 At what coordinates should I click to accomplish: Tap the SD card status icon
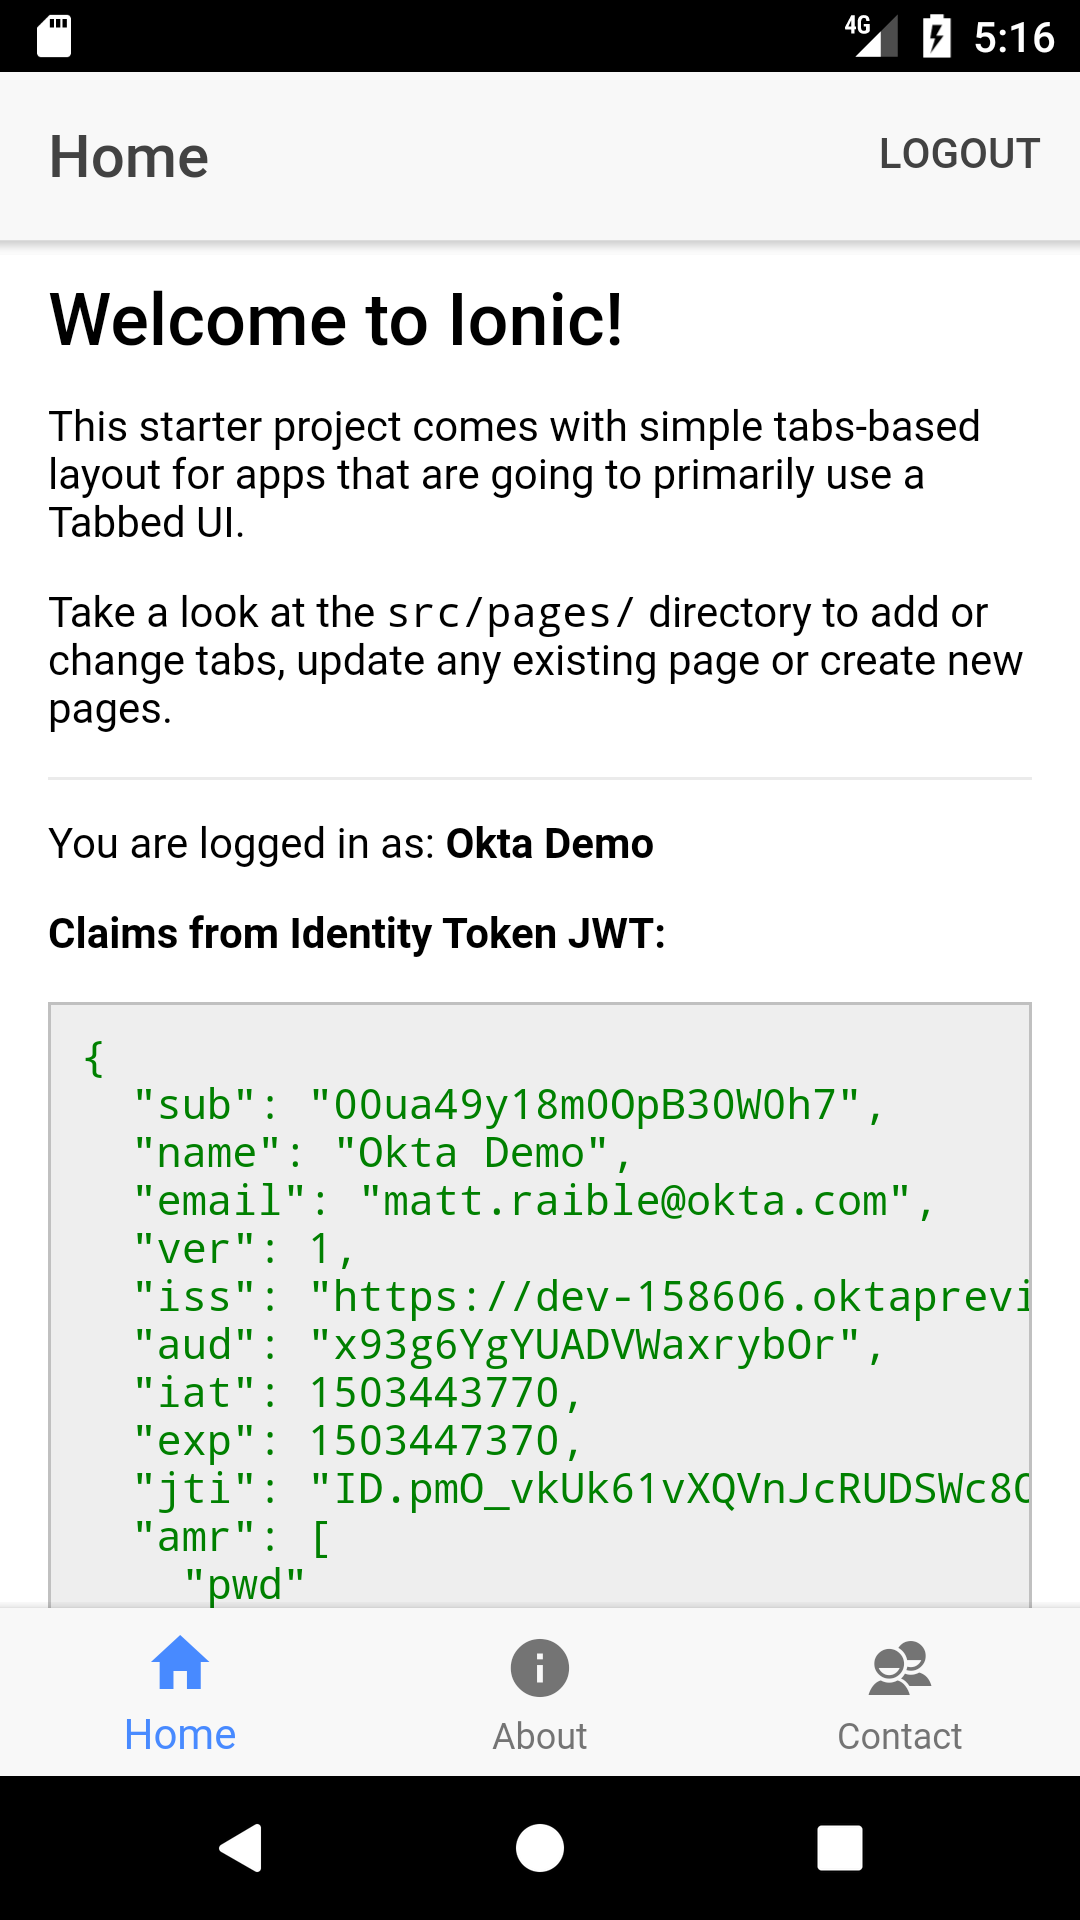(54, 37)
